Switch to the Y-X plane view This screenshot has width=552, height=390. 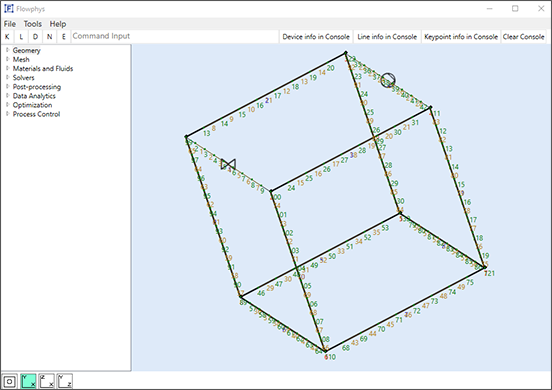point(28,381)
